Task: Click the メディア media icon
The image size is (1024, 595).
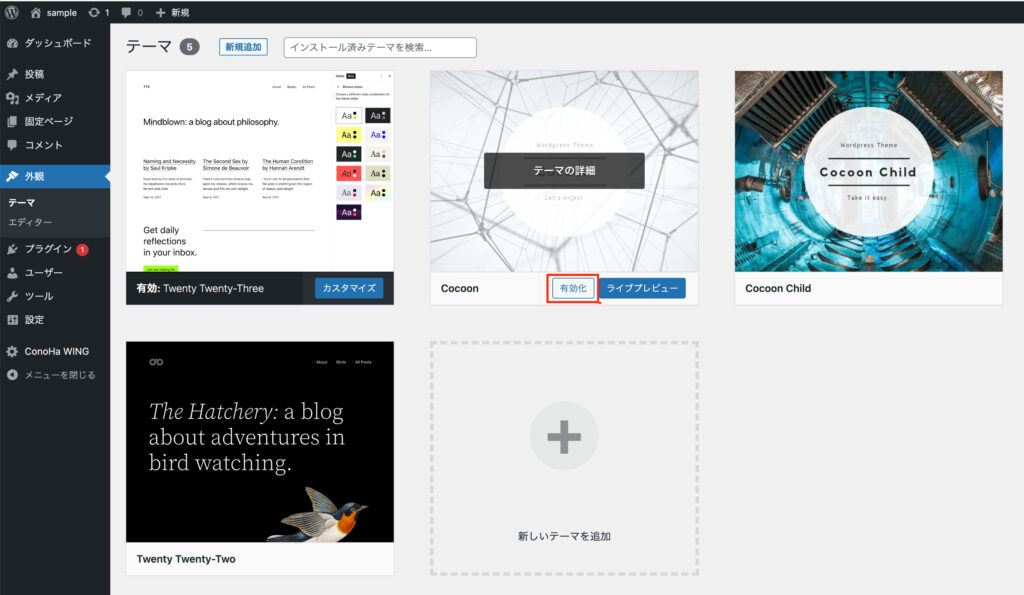Action: point(12,98)
